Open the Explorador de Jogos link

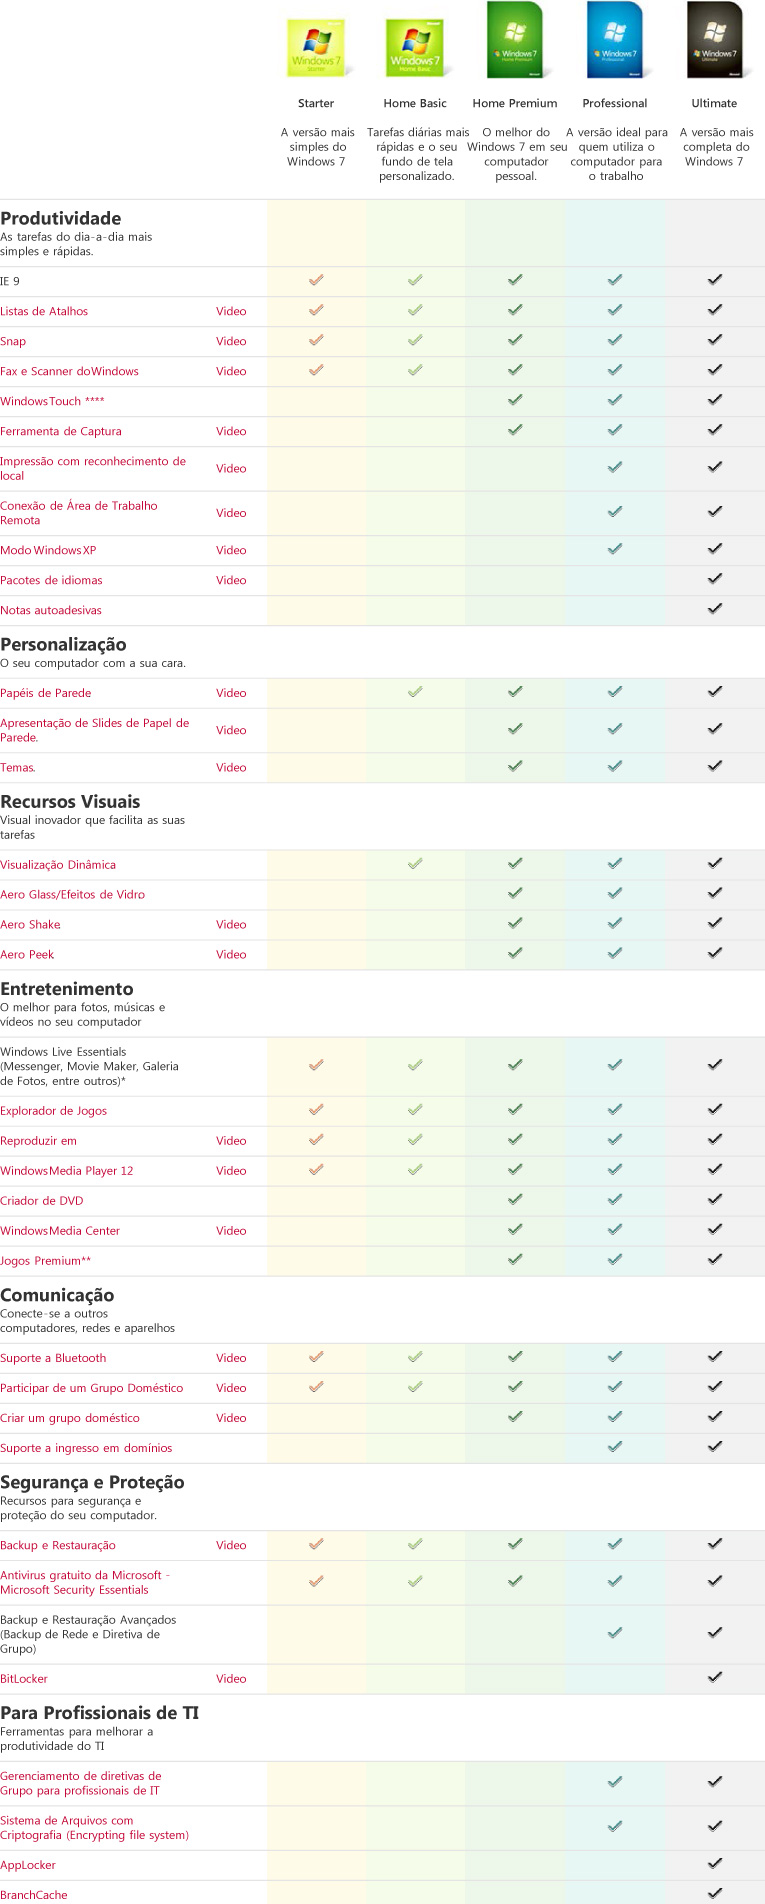53,1111
